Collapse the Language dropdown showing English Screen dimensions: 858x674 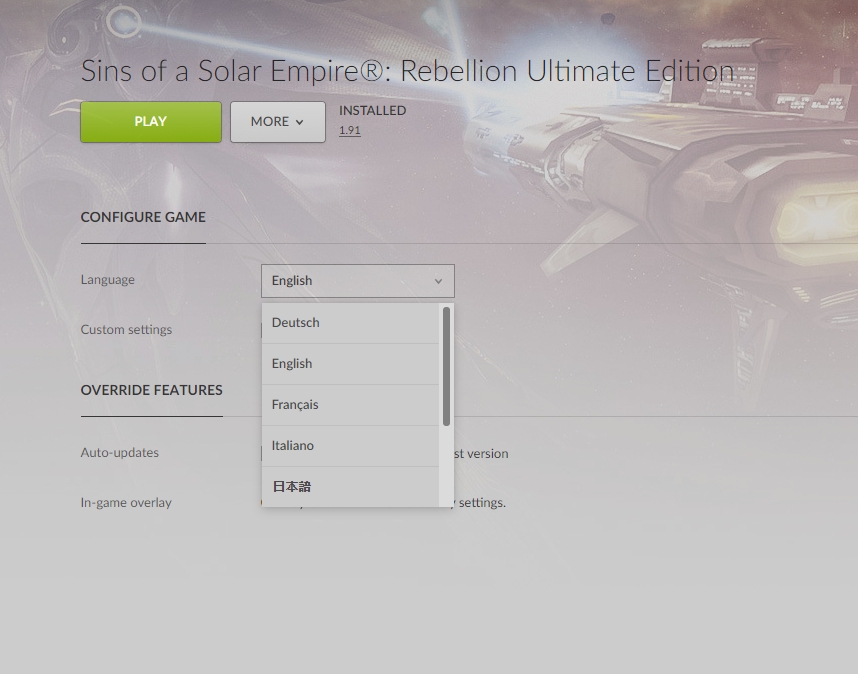(x=358, y=281)
